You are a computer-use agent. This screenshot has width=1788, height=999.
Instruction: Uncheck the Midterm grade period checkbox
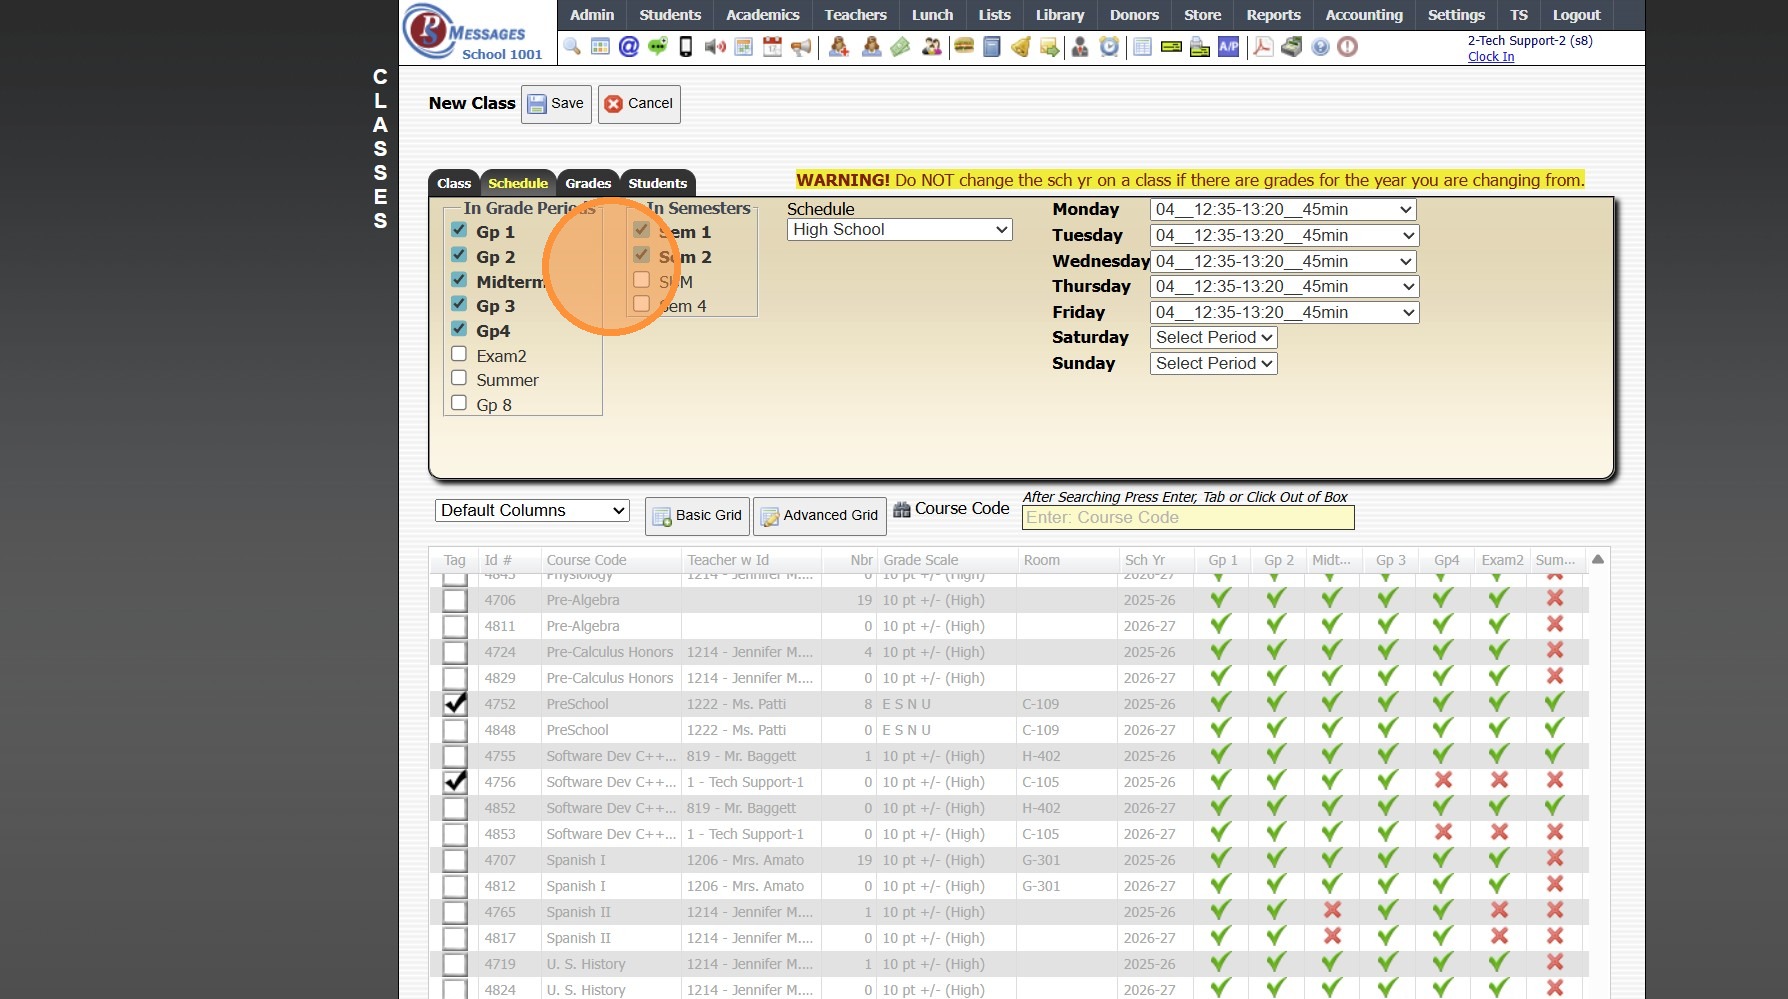459,280
